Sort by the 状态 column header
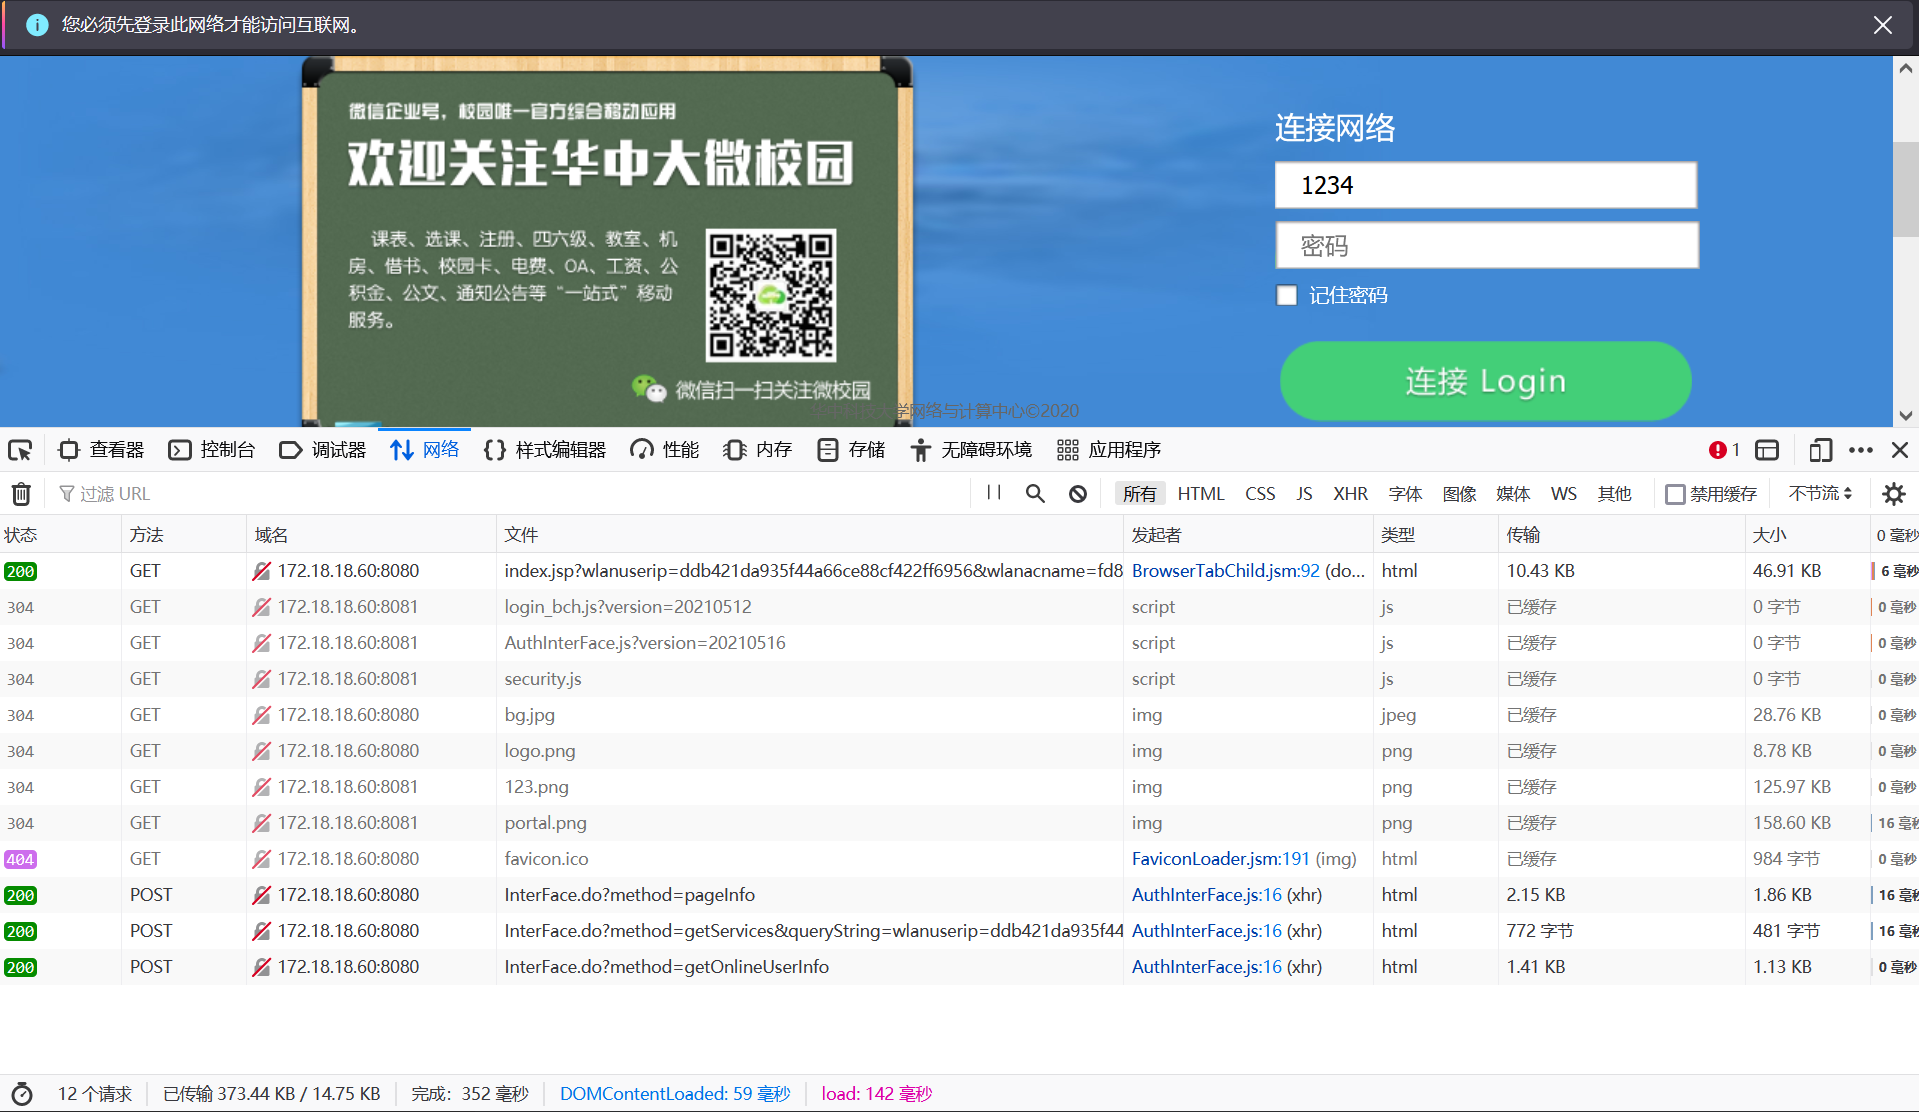 click(x=60, y=535)
